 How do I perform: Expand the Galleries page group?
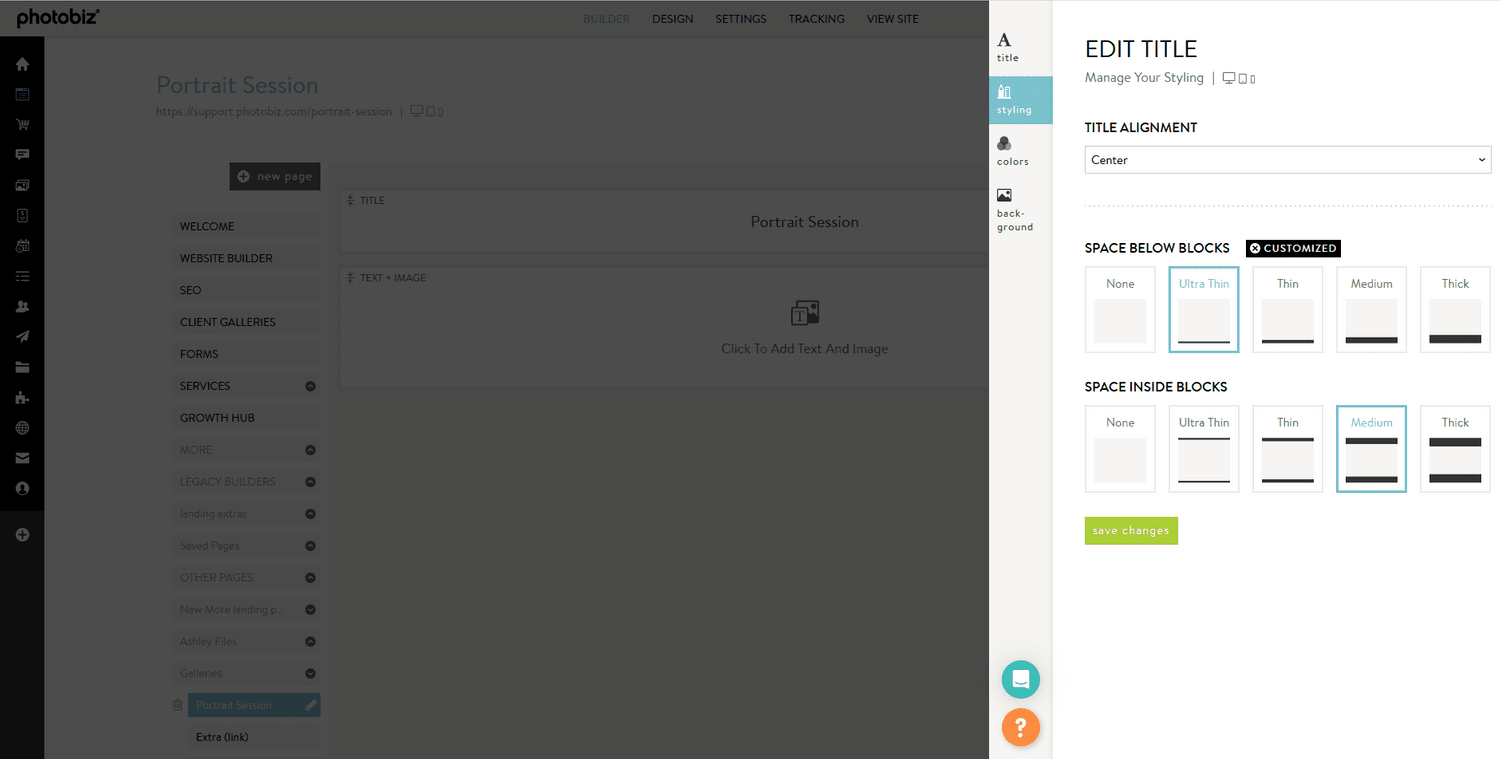tap(310, 674)
